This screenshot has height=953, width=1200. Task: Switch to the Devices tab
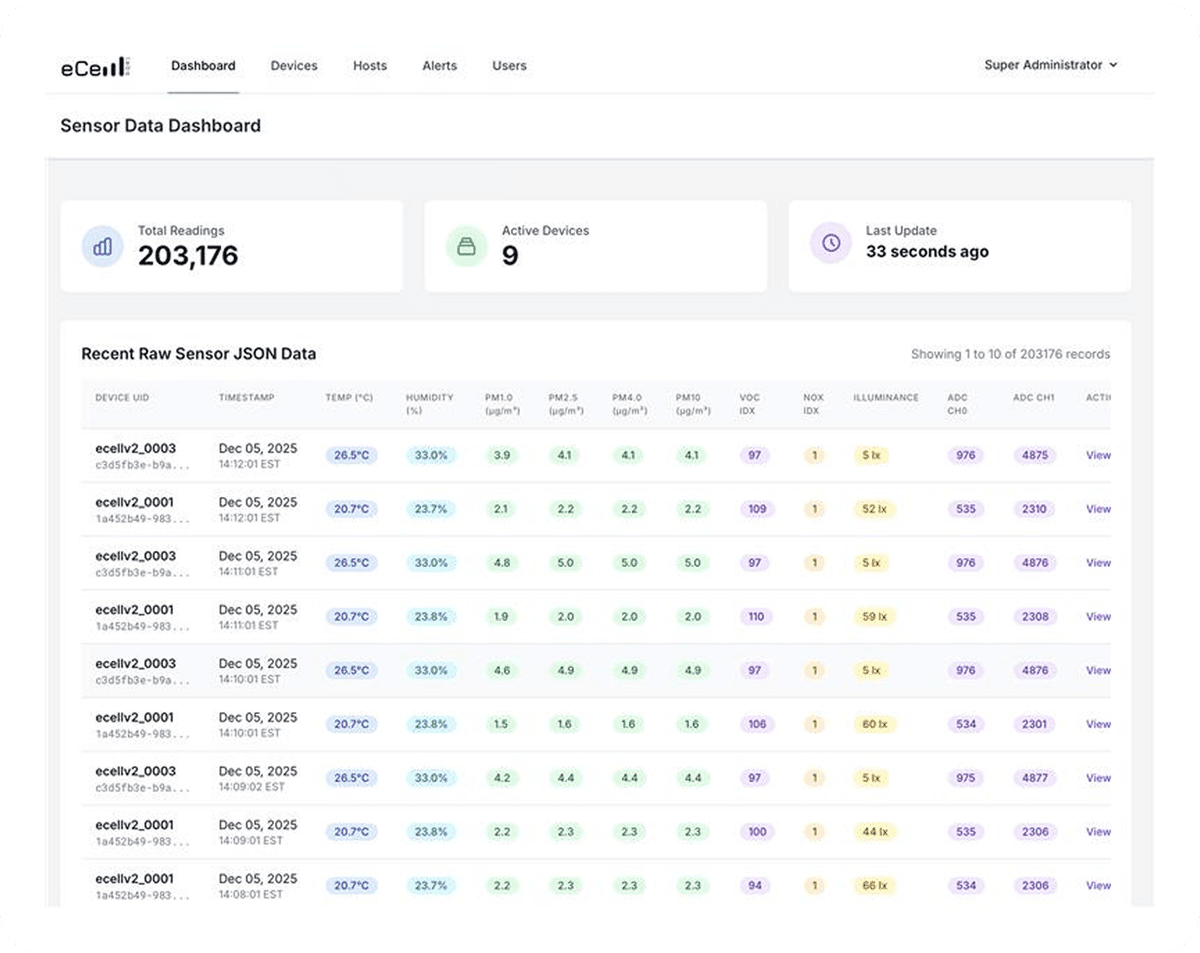[294, 66]
